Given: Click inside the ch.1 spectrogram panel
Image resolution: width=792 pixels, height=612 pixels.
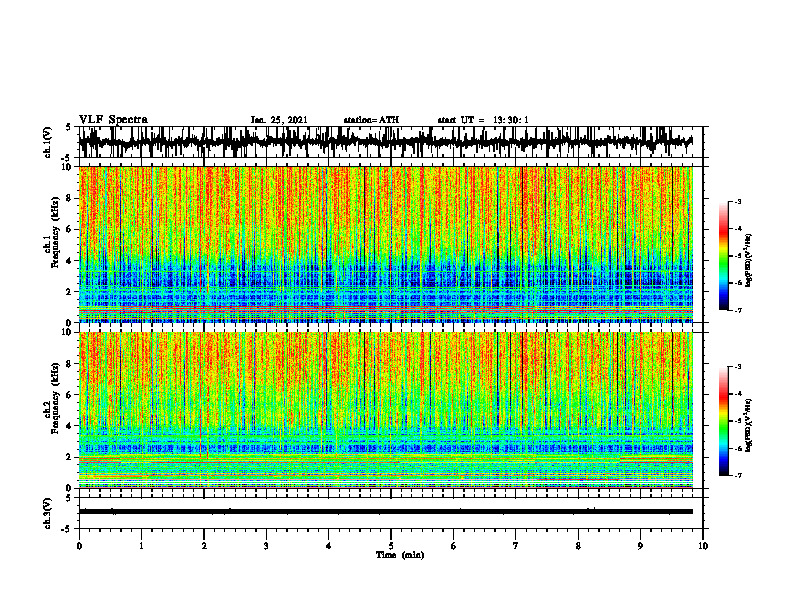Looking at the screenshot, I should (386, 244).
